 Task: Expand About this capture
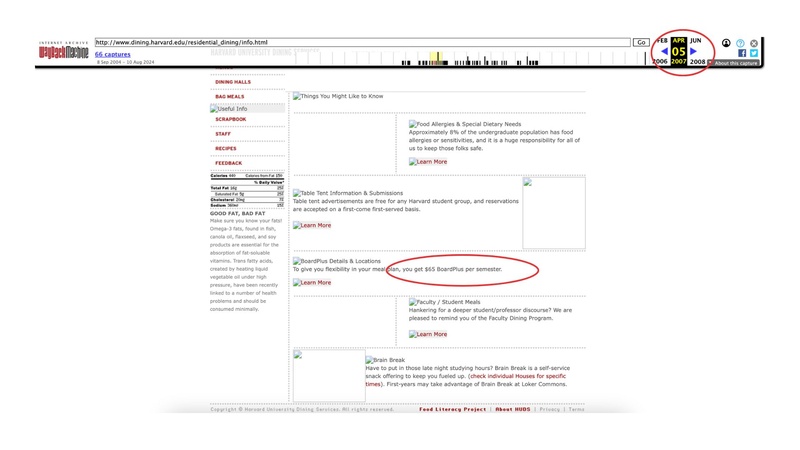click(733, 63)
